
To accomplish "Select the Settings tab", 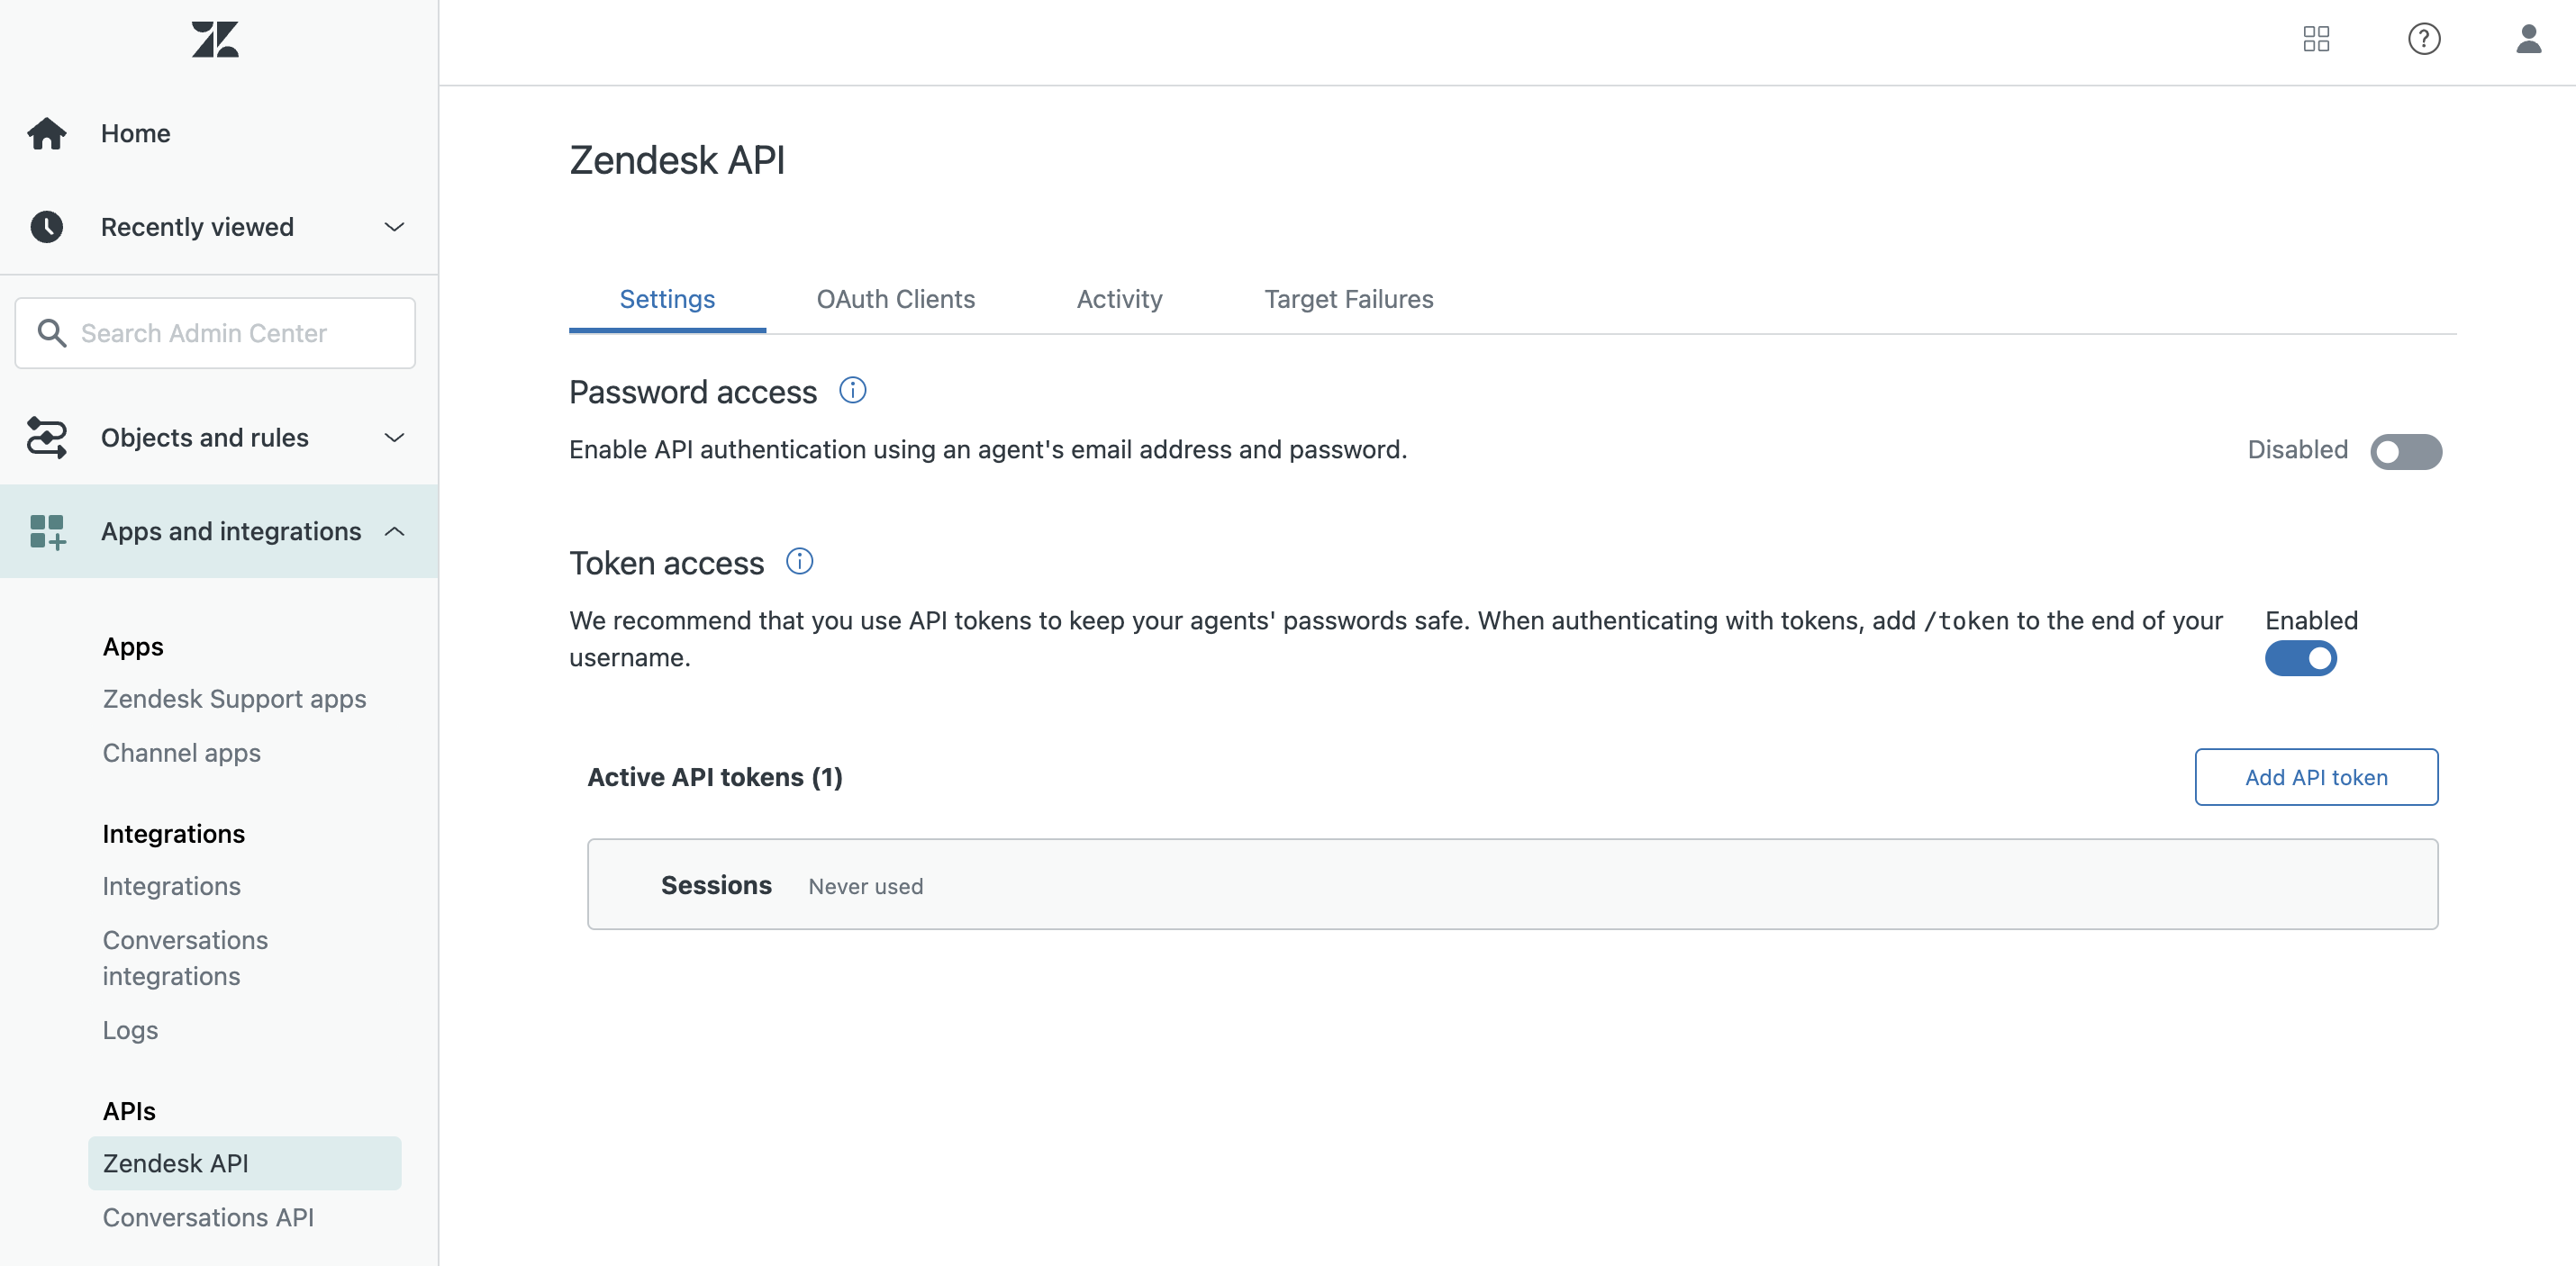I will 667,300.
